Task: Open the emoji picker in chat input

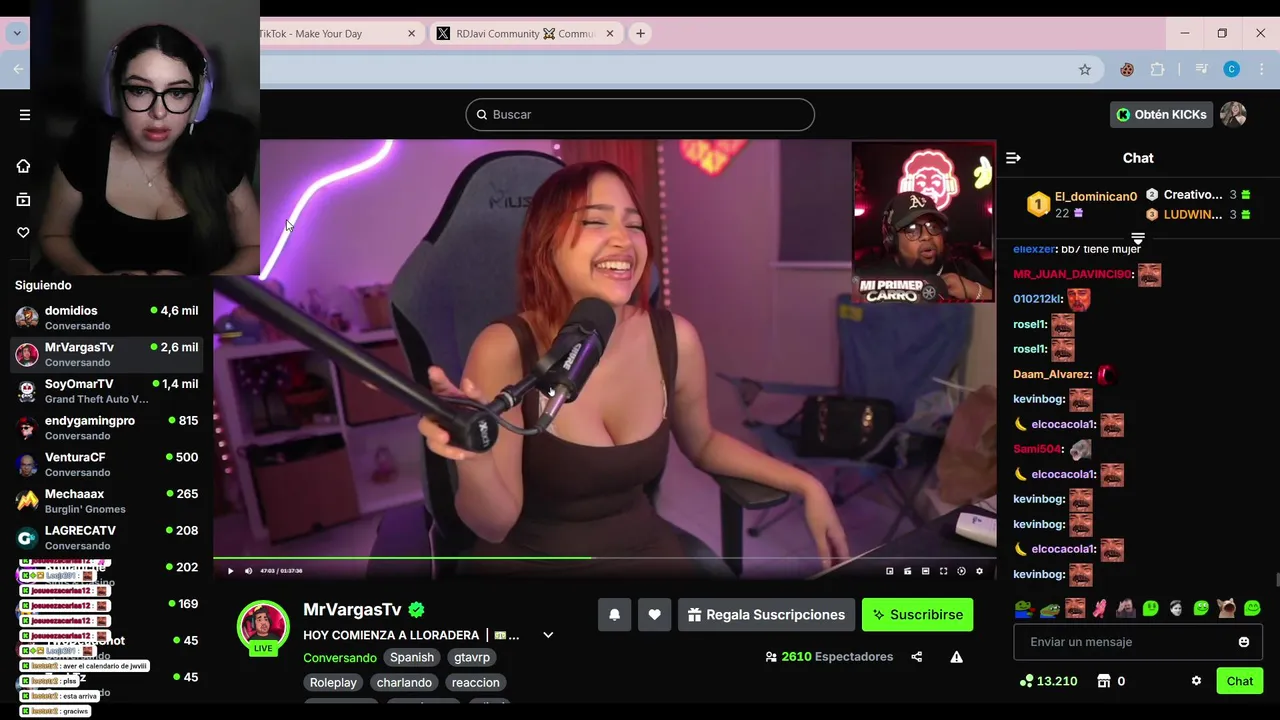Action: tap(1244, 642)
